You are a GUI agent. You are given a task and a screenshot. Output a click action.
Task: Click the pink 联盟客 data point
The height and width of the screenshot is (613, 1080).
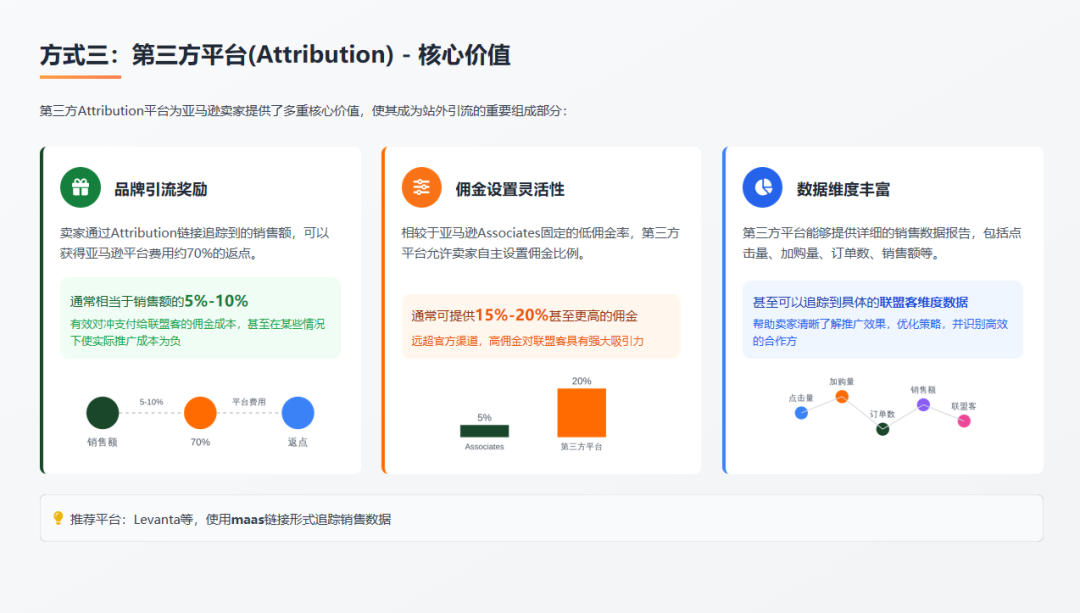[x=964, y=421]
